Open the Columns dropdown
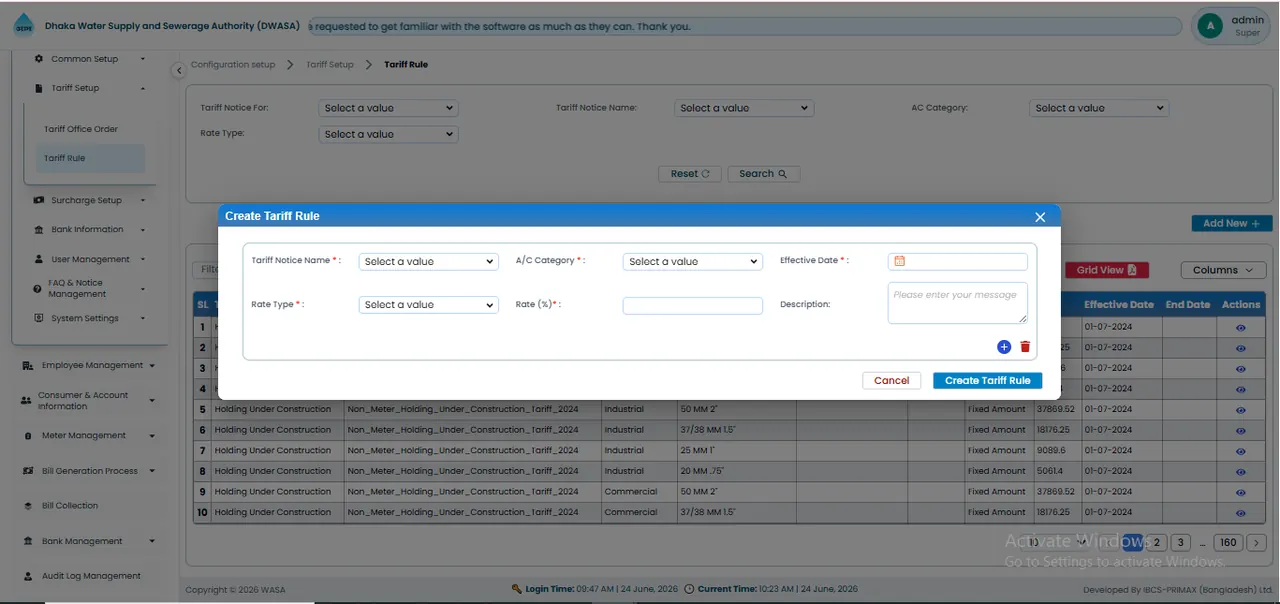Viewport: 1280px width, 604px height. point(1223,270)
